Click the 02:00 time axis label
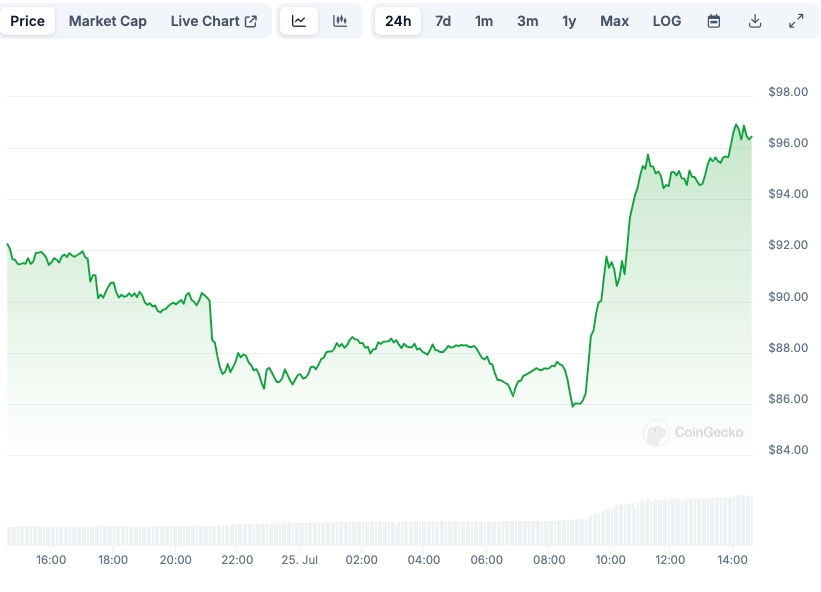 (361, 560)
